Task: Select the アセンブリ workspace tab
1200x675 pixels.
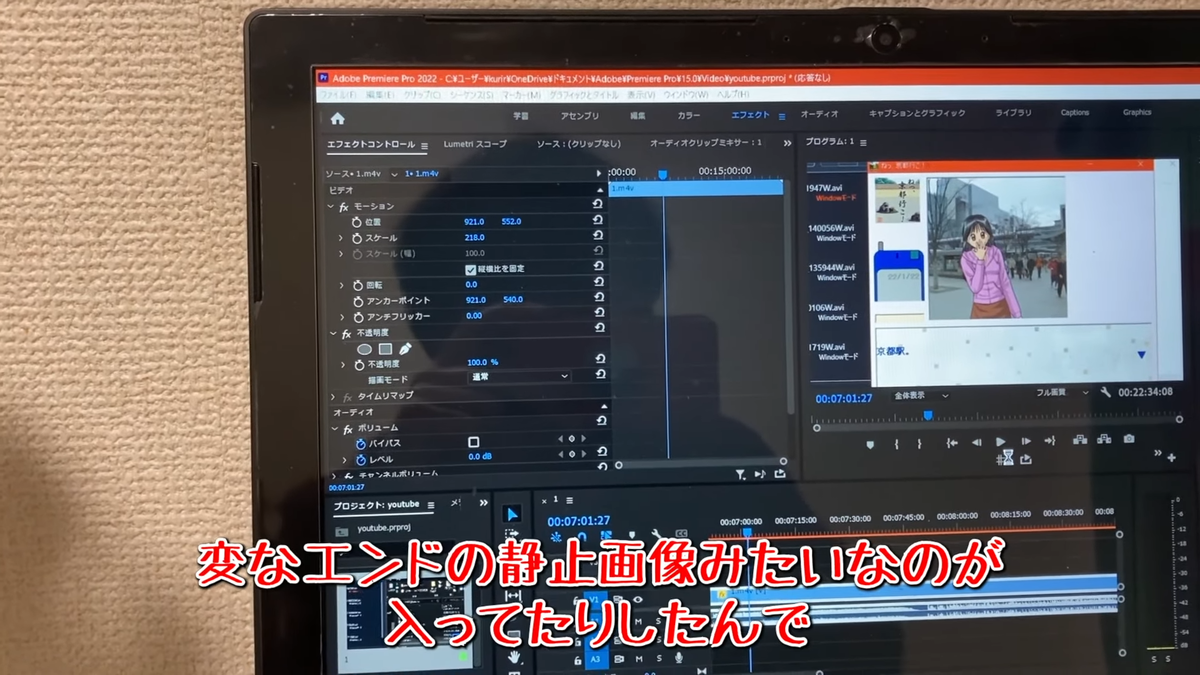Action: pyautogui.click(x=580, y=116)
